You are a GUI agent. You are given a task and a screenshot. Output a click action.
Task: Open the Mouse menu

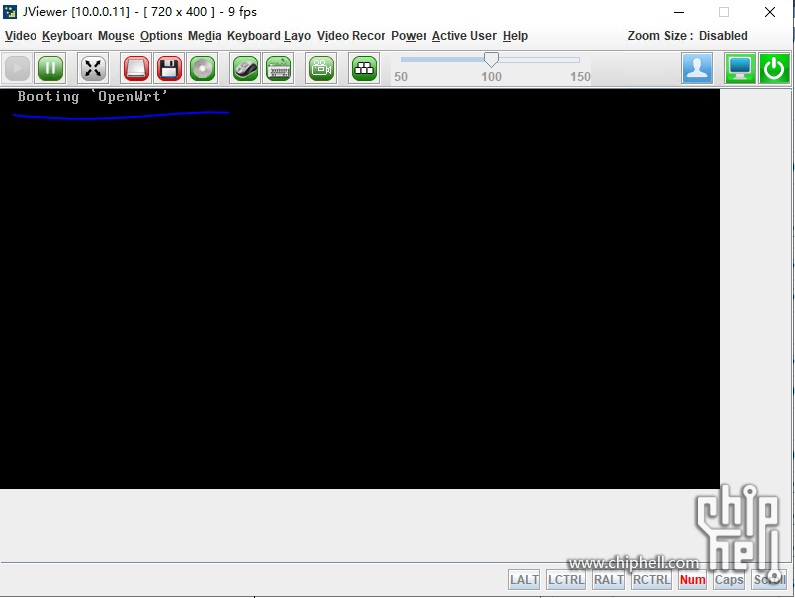(x=116, y=36)
